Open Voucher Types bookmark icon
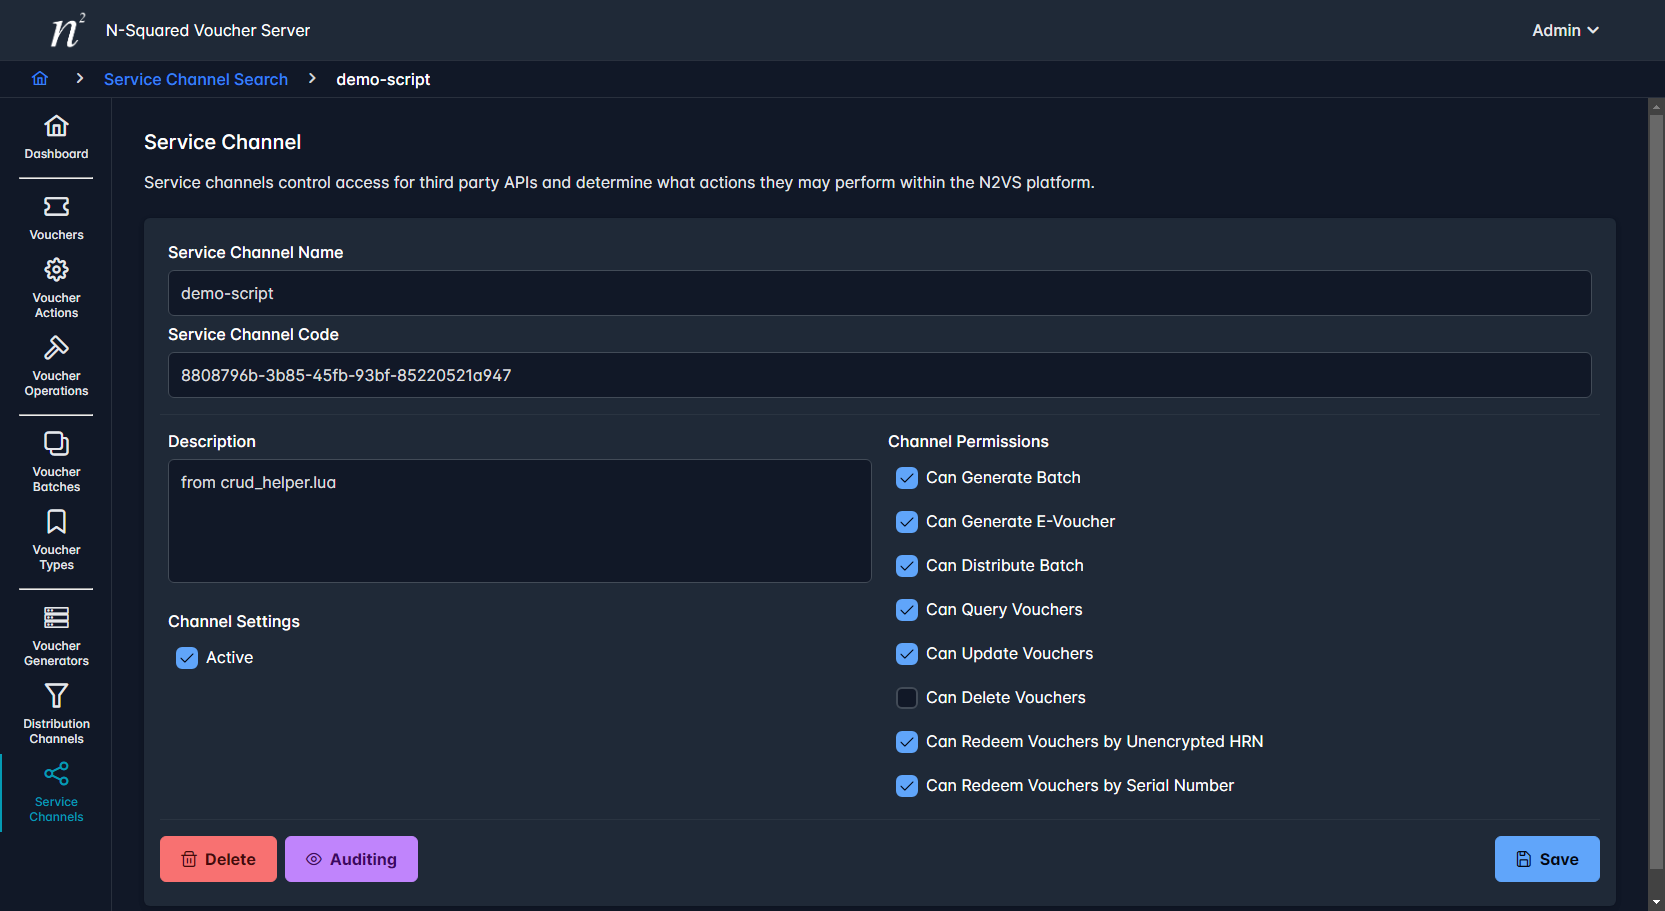 pos(56,522)
